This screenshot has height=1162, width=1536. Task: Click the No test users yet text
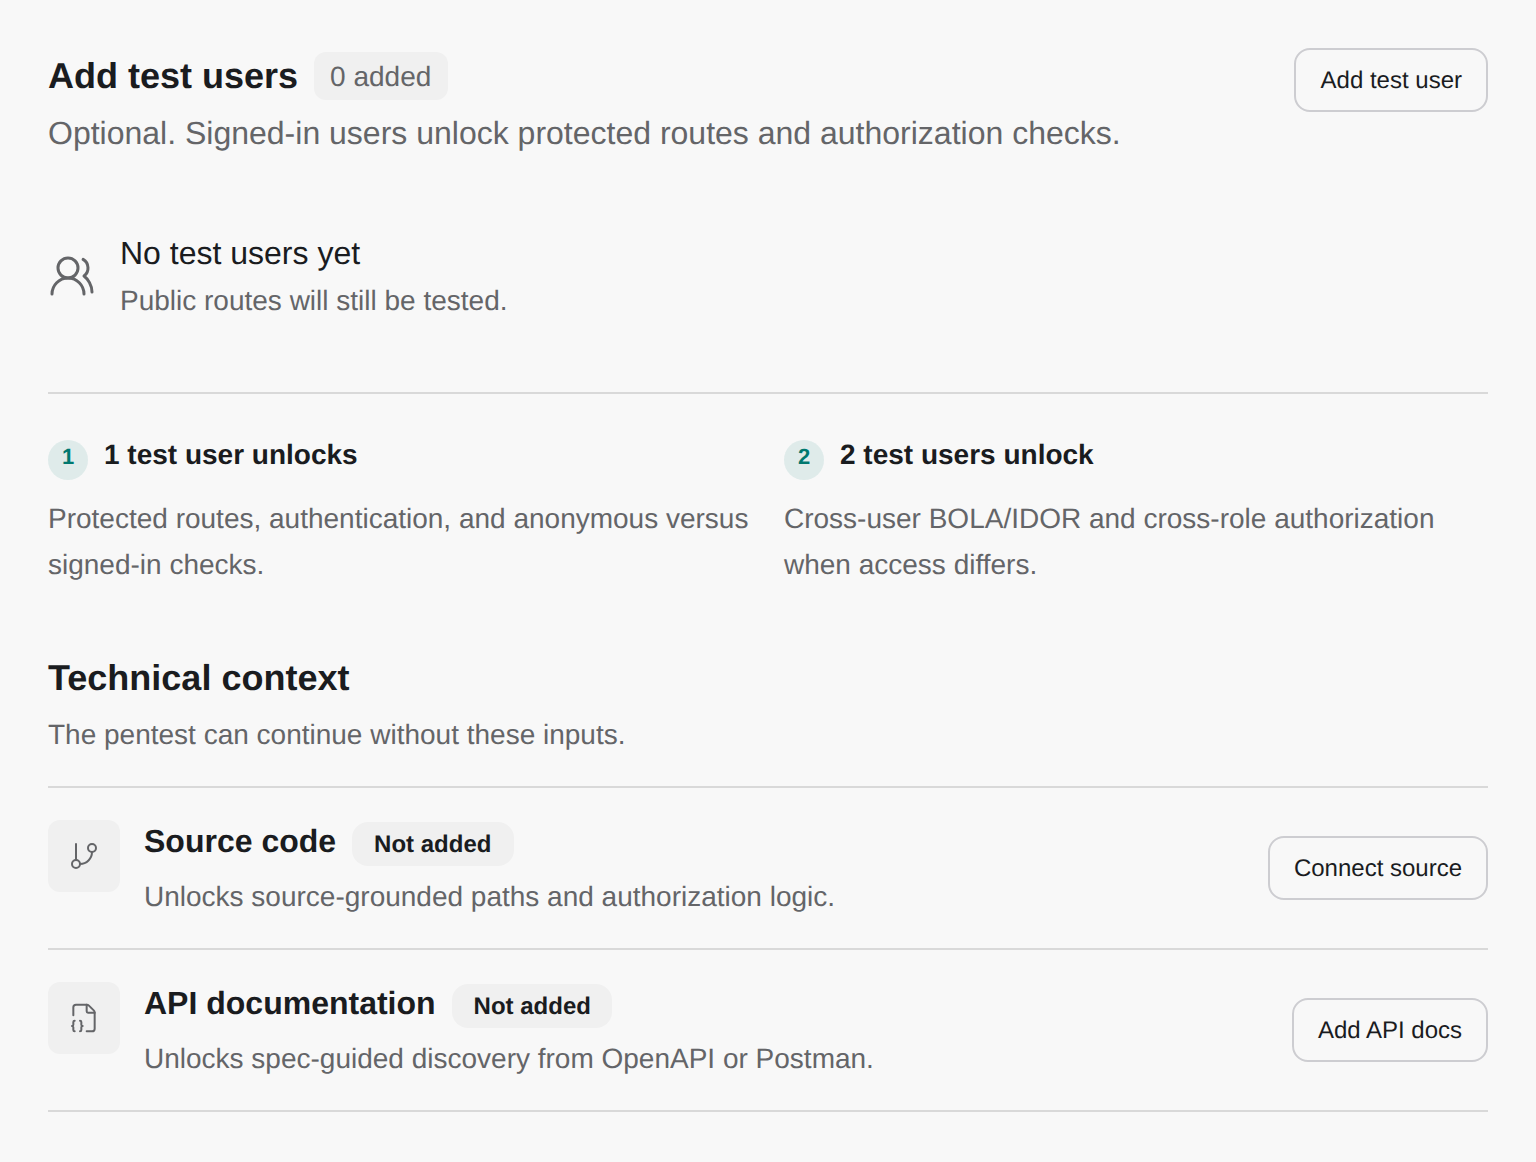coord(240,254)
